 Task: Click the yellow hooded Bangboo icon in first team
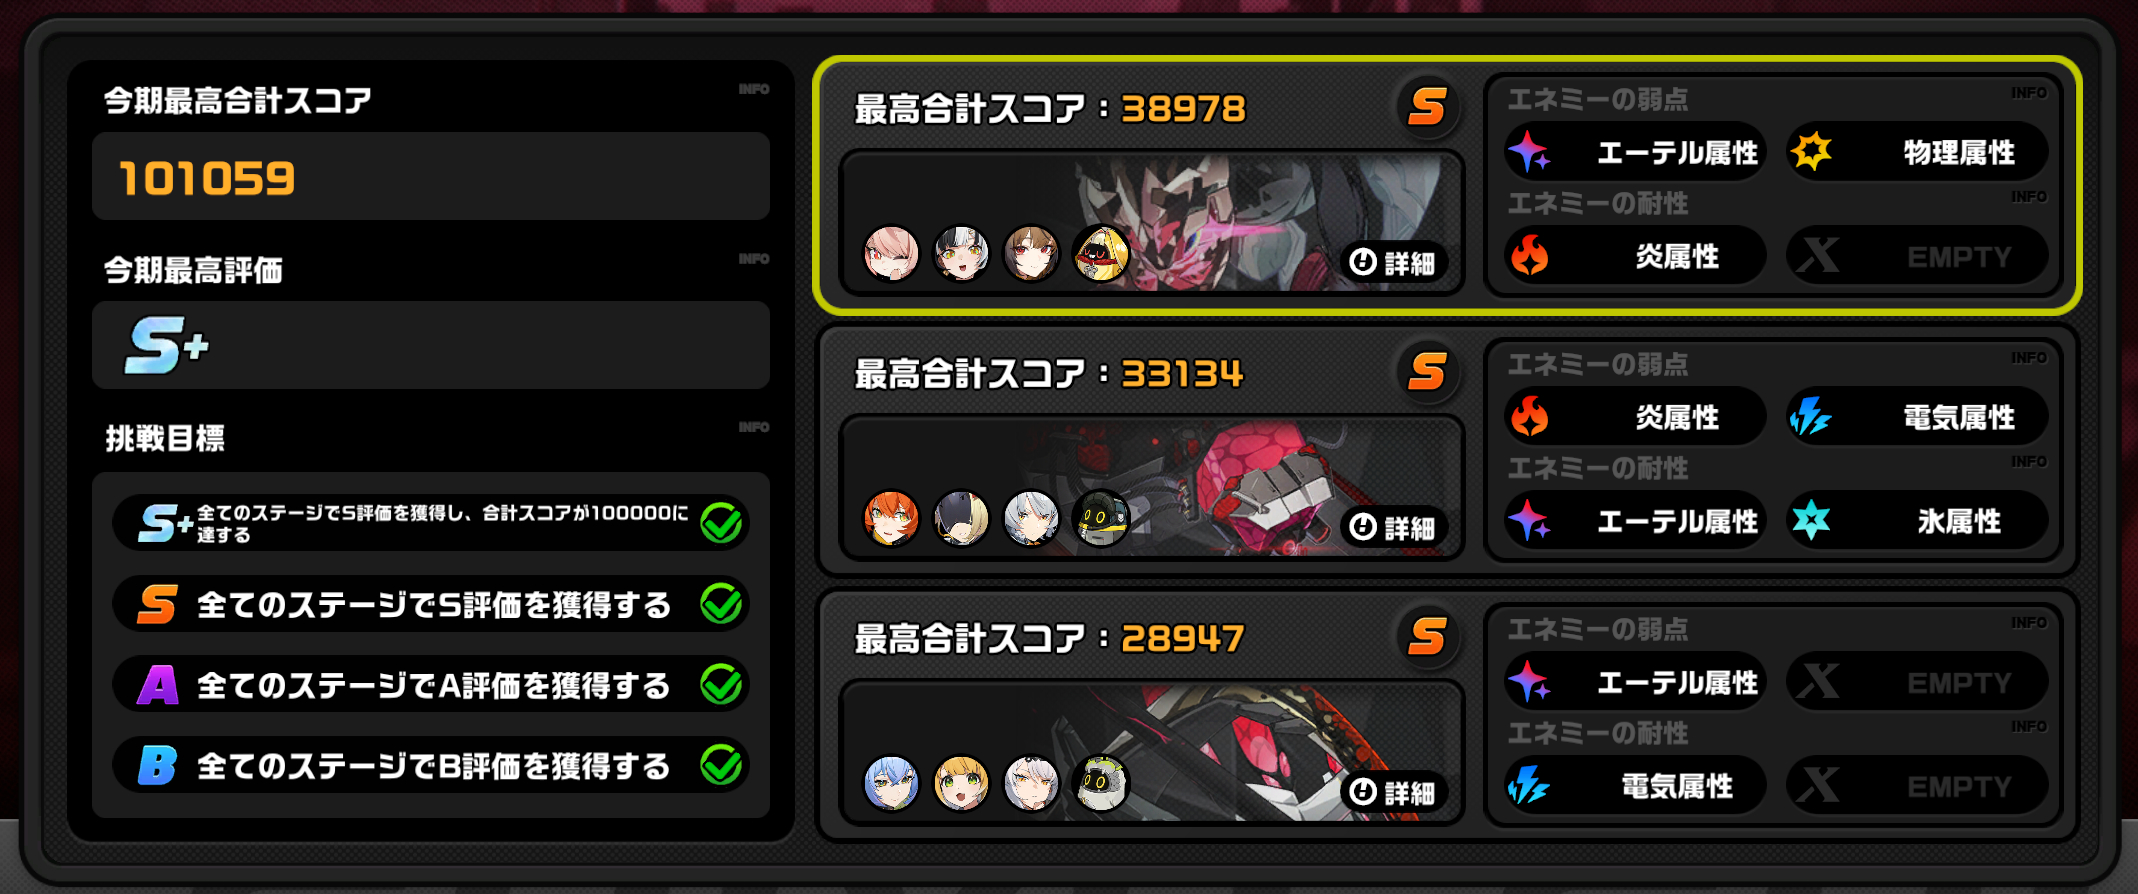tap(1101, 253)
